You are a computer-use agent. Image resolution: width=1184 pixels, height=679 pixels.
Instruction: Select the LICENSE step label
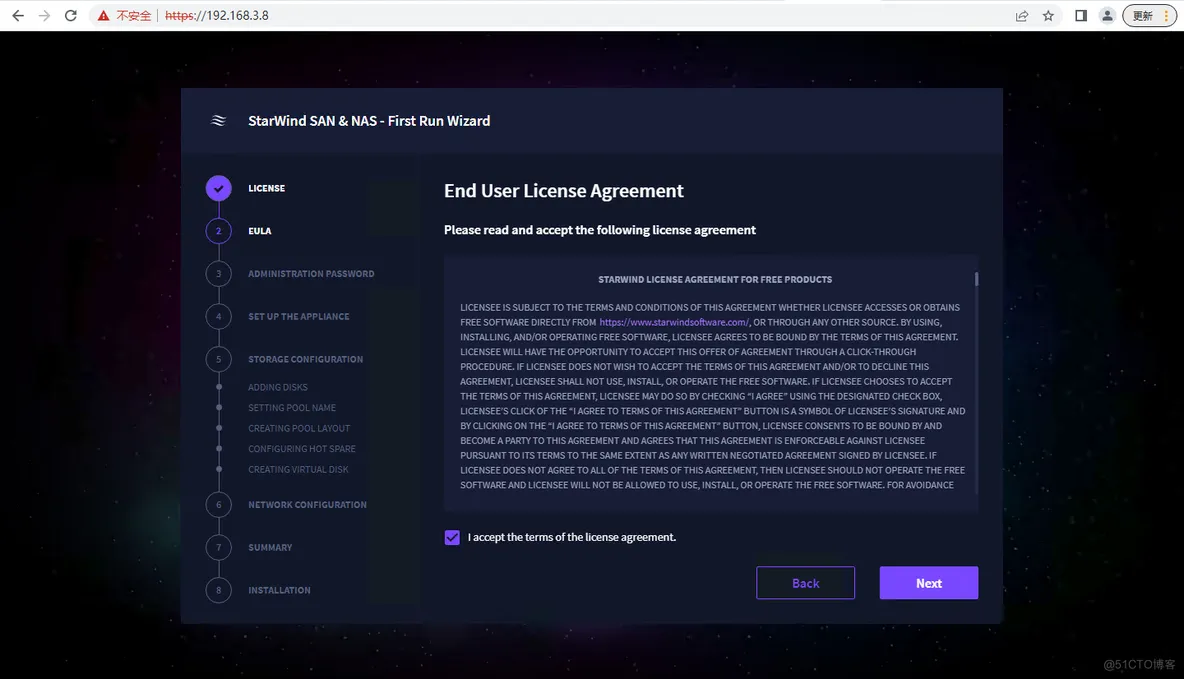pyautogui.click(x=267, y=188)
